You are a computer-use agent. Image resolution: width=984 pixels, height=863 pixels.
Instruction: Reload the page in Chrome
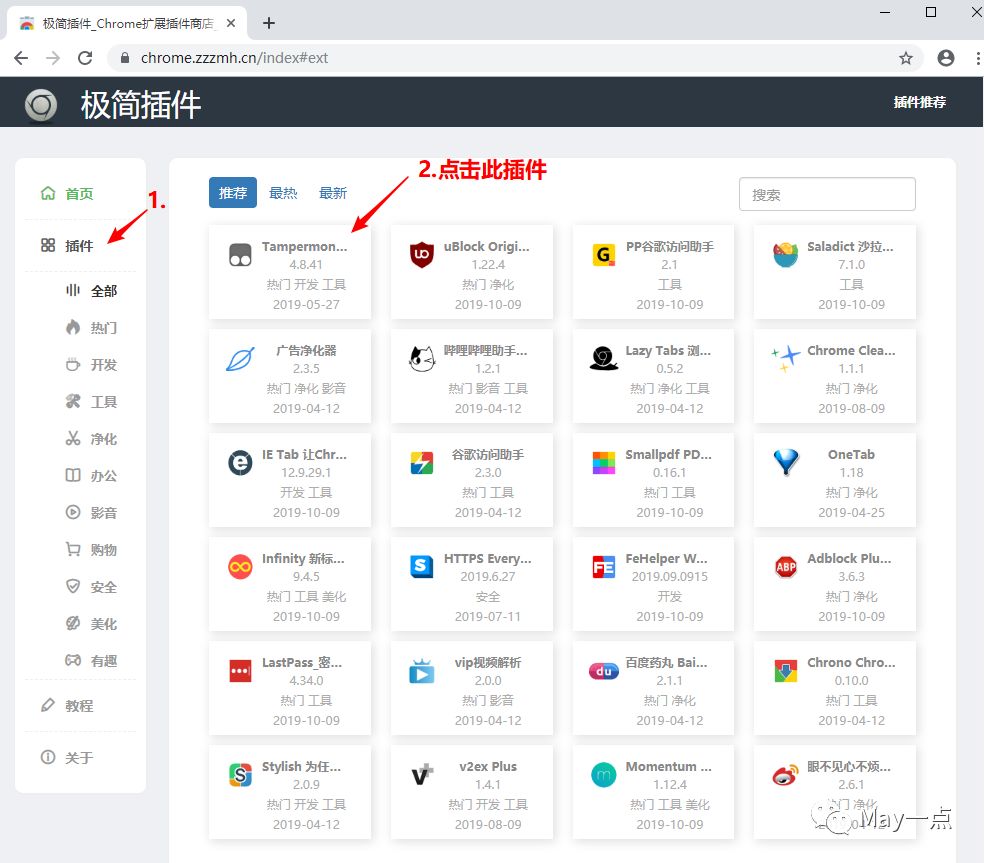click(x=85, y=58)
